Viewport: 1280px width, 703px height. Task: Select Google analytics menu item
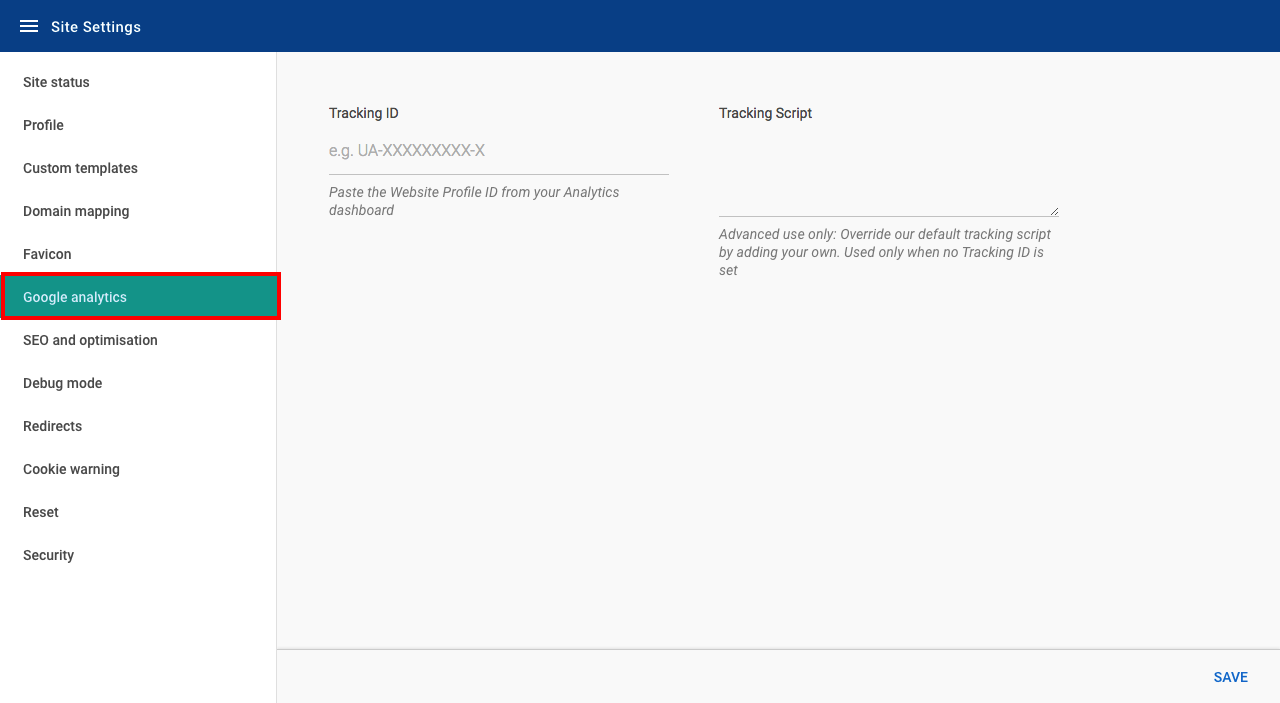(138, 297)
